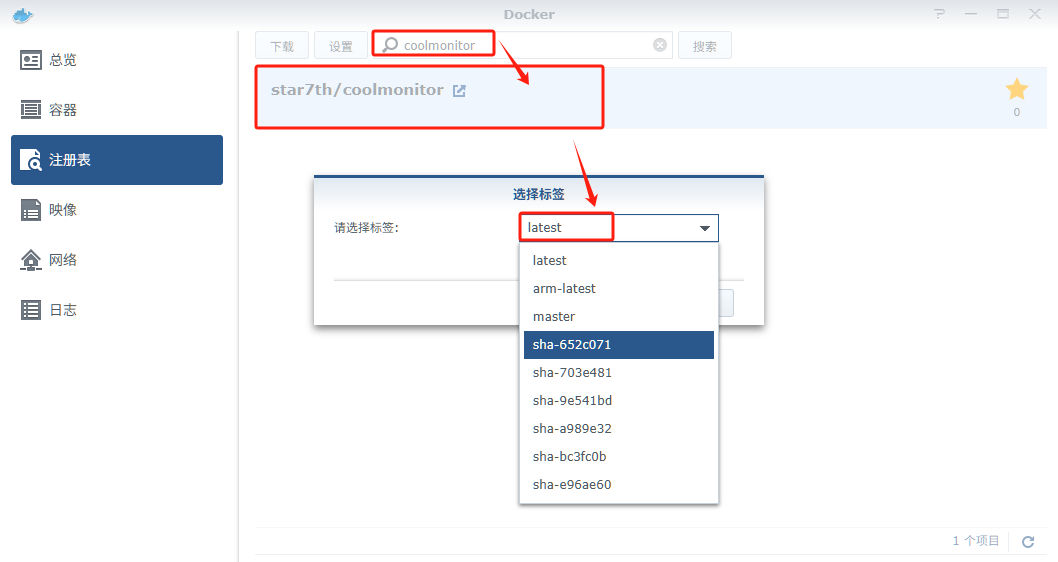The width and height of the screenshot is (1058, 562).
Task: Open the help question mark icon
Action: click(x=939, y=13)
